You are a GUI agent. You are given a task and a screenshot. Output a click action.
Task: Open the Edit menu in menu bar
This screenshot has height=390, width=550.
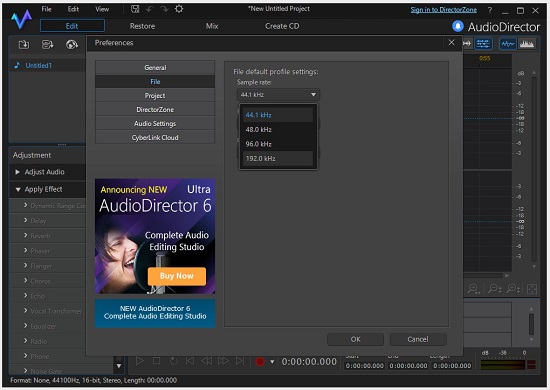pos(73,9)
